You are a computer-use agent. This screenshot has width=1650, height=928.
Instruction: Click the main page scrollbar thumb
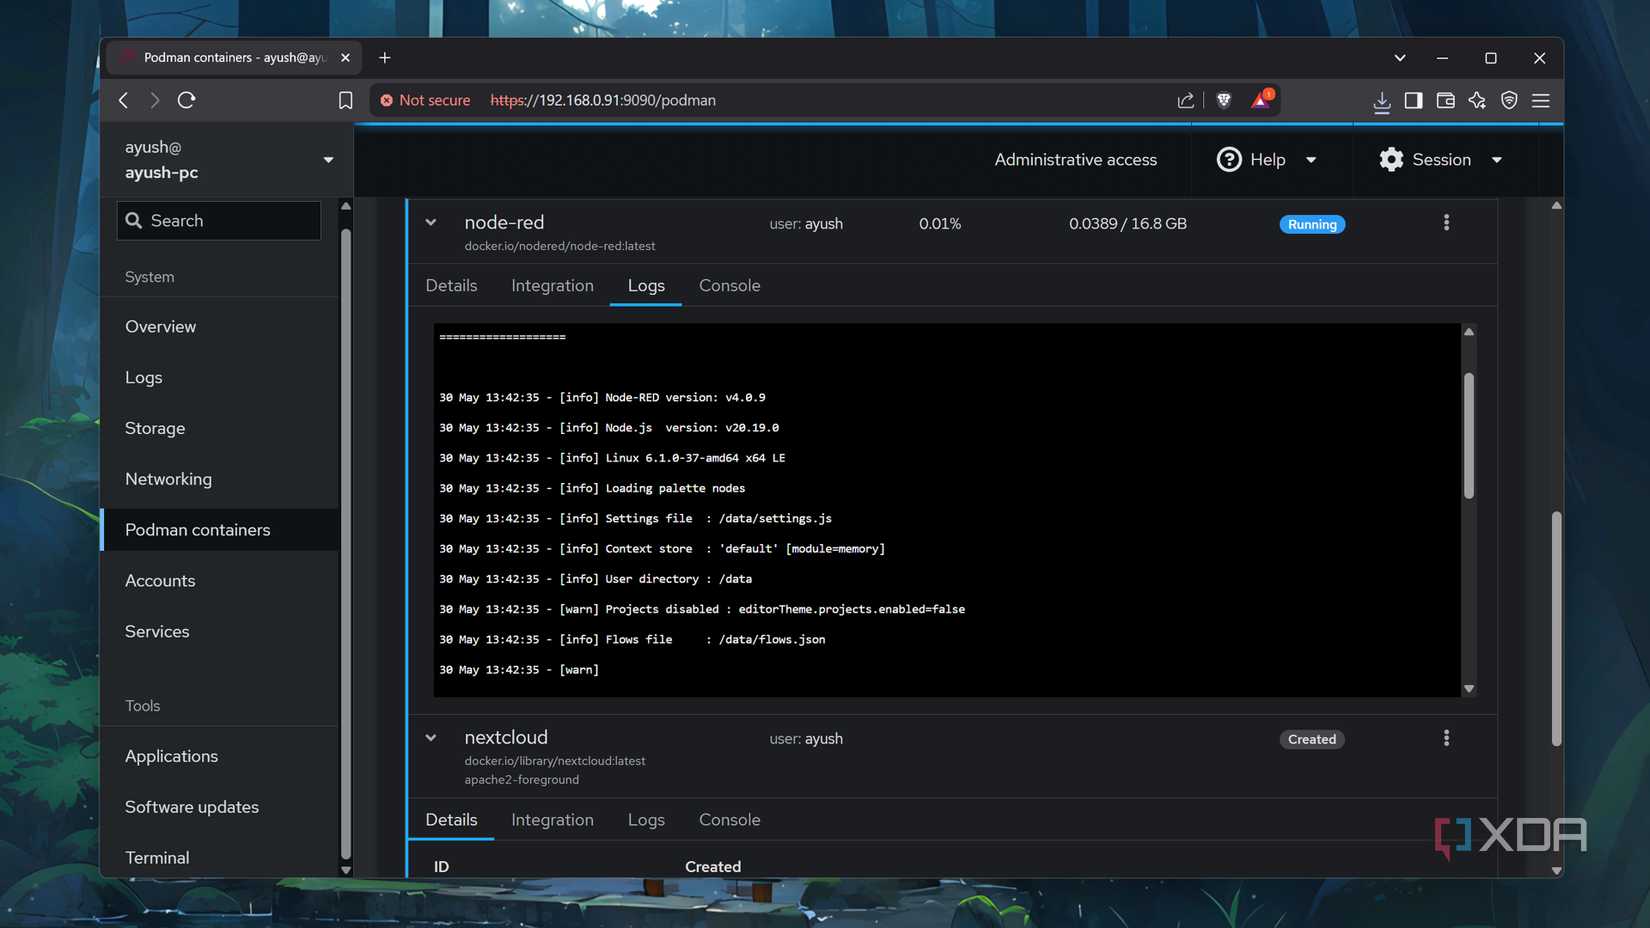1556,628
